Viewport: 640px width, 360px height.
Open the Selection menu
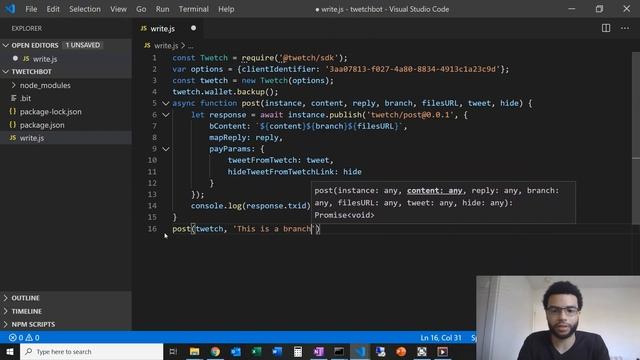click(84, 9)
